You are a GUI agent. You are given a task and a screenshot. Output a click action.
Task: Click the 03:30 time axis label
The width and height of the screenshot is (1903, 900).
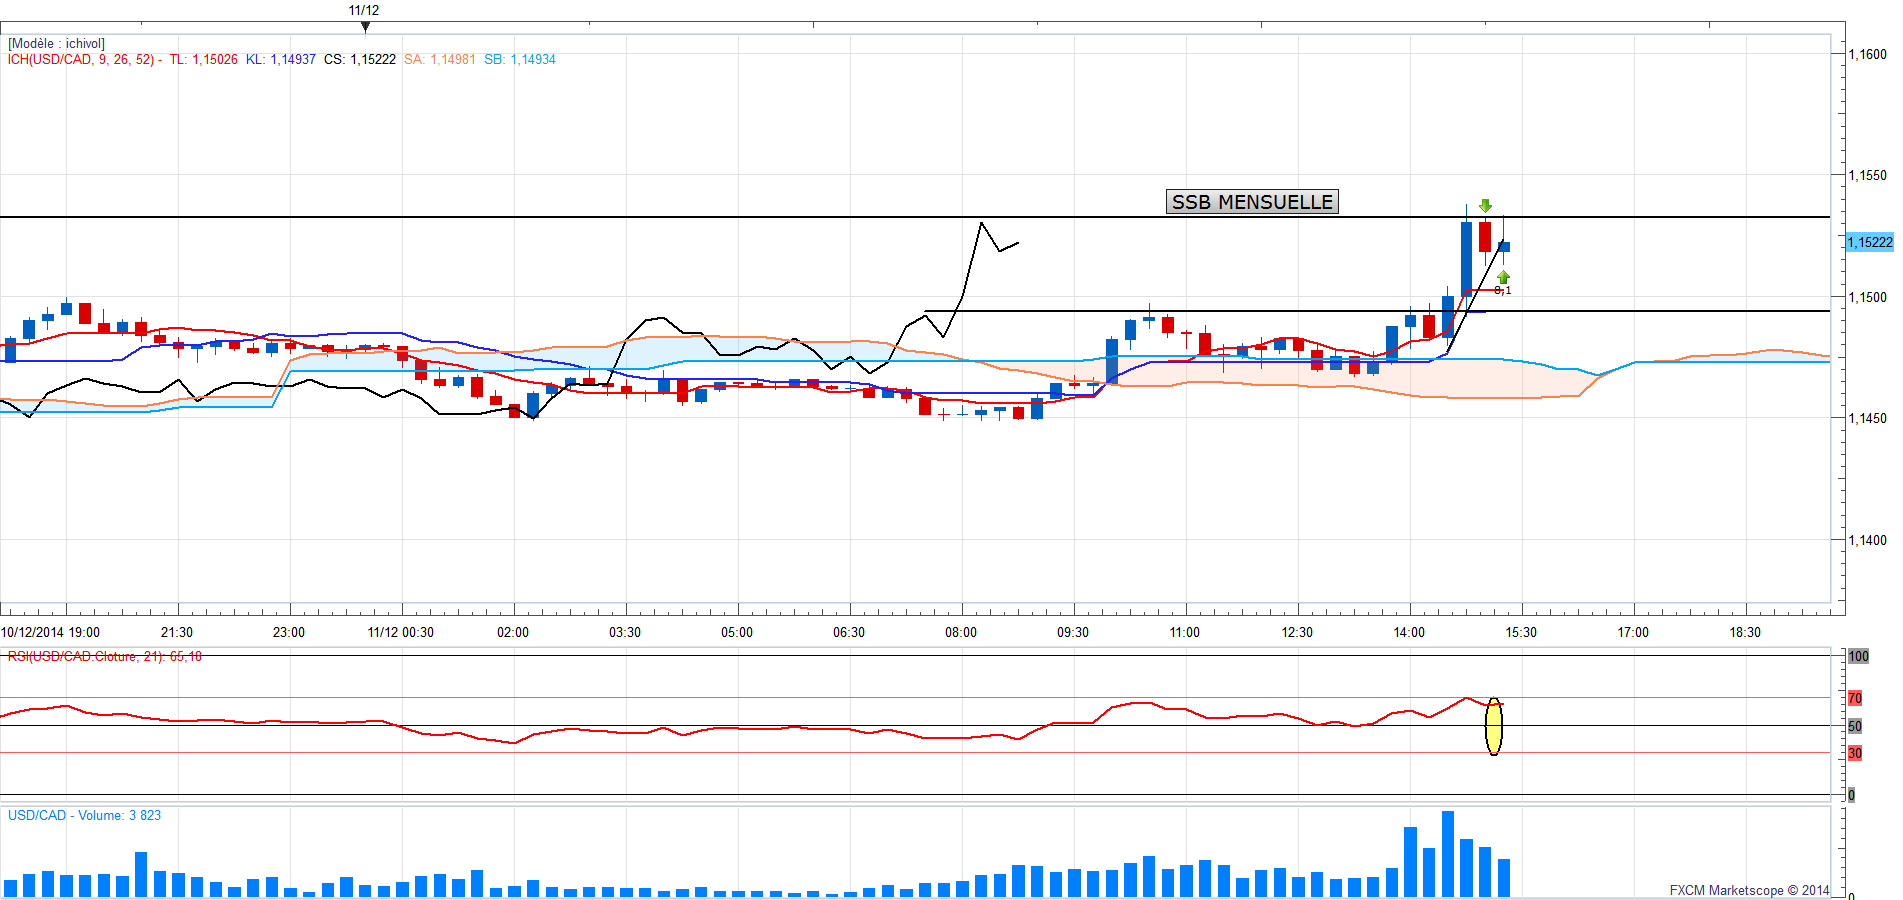[625, 632]
